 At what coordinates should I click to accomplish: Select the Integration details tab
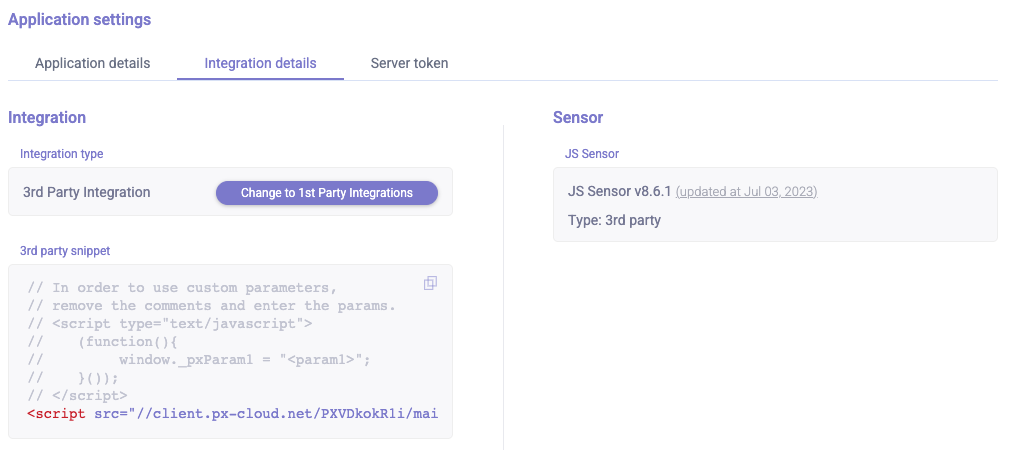coord(260,63)
